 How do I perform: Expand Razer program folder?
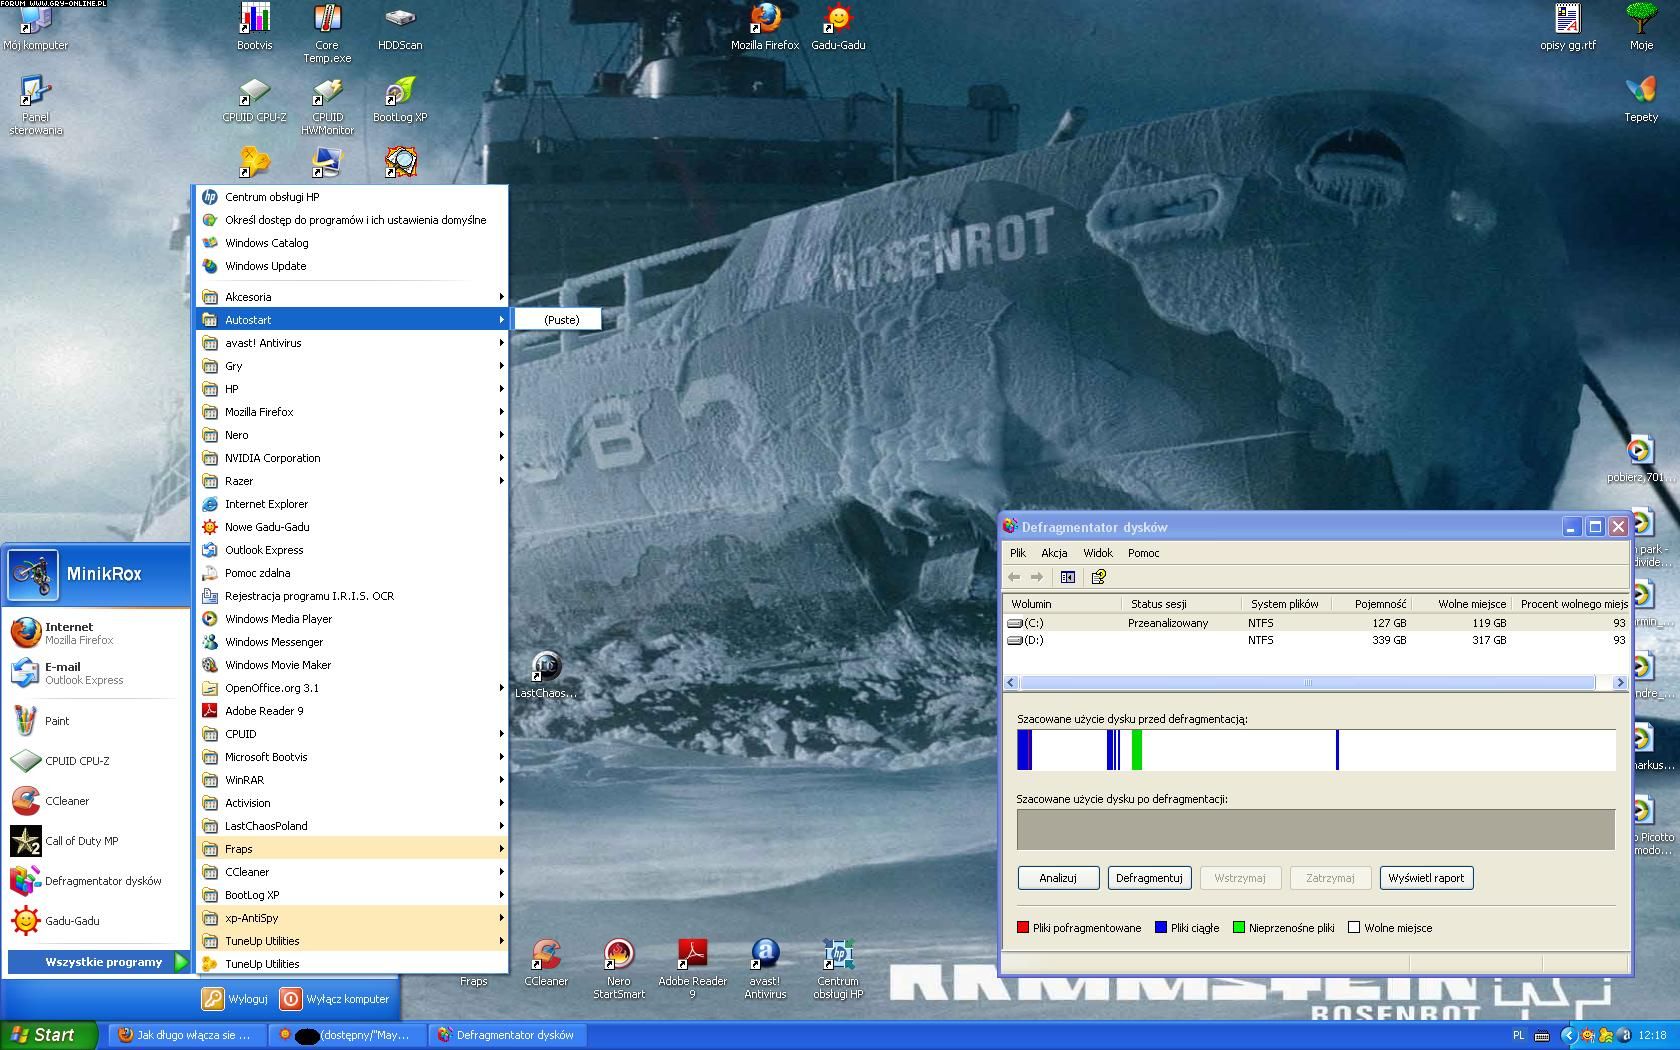353,481
